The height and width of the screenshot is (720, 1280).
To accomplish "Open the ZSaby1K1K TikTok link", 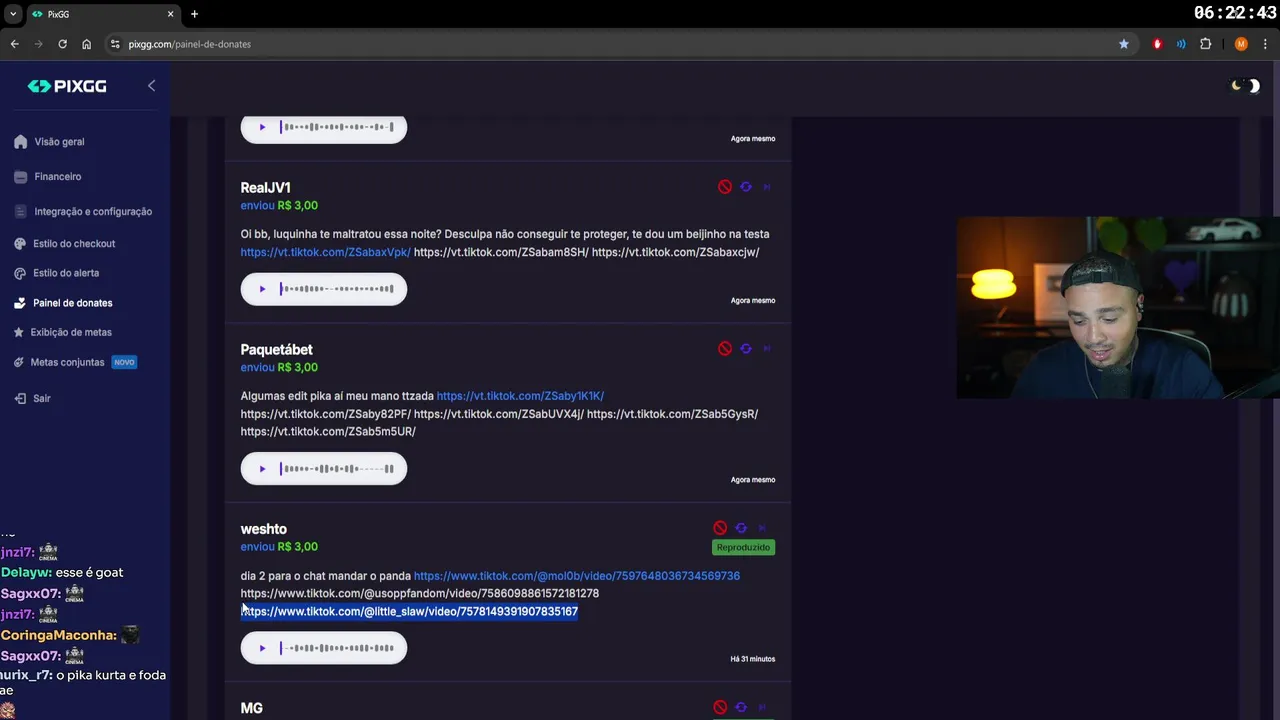I will coord(520,396).
